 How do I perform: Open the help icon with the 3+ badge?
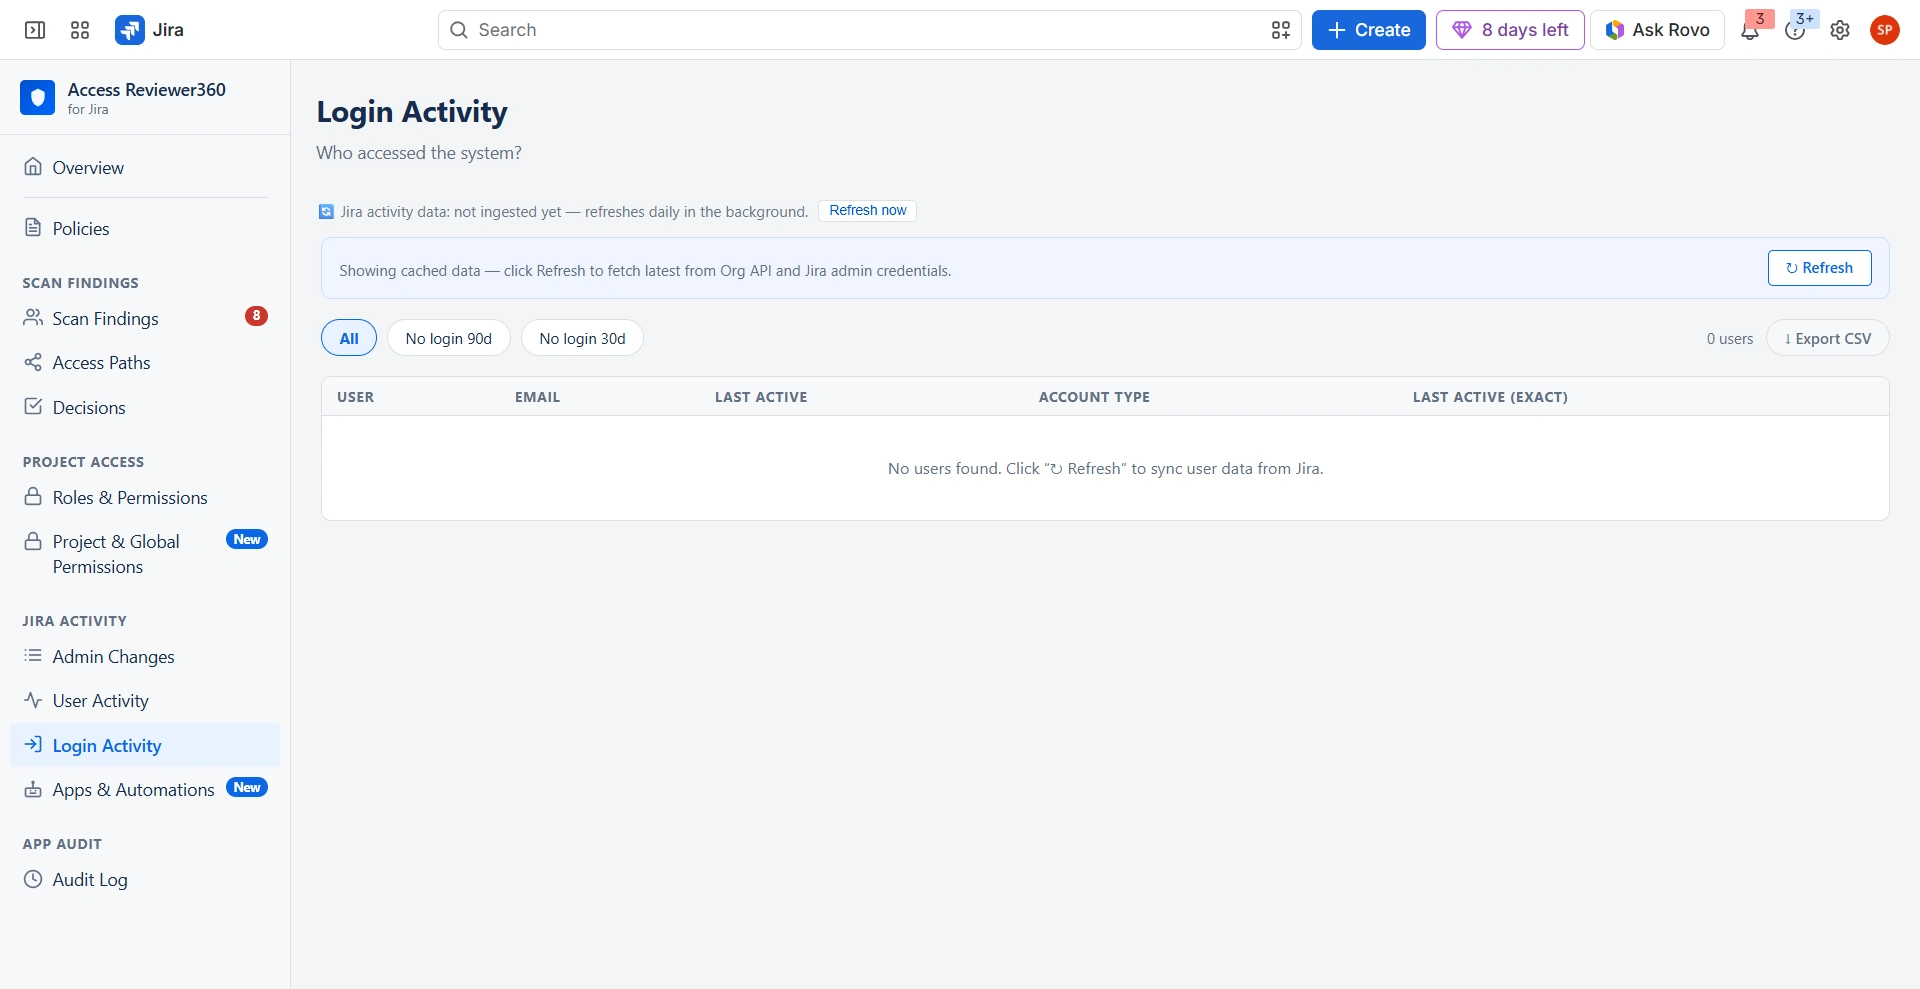tap(1795, 31)
